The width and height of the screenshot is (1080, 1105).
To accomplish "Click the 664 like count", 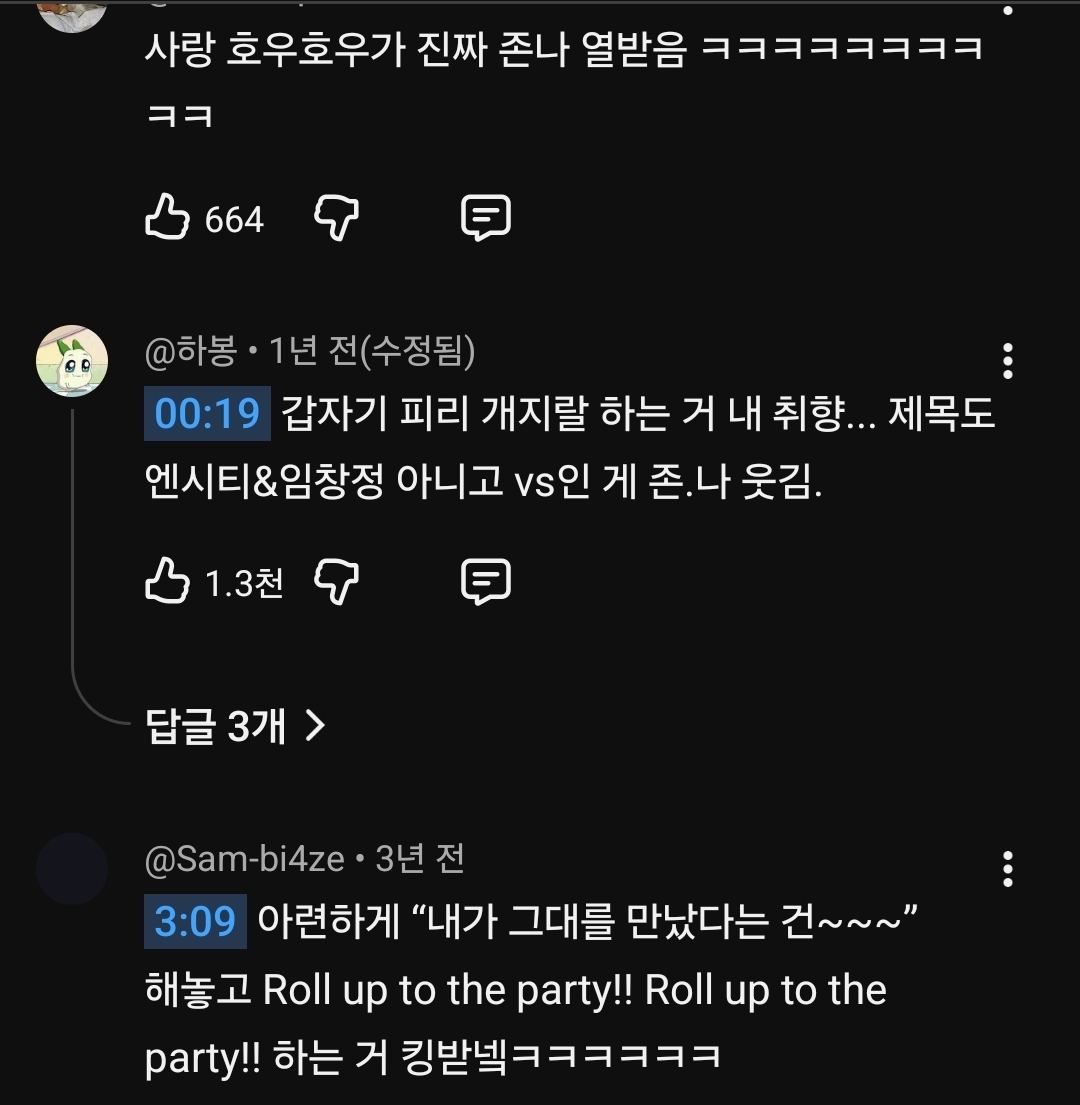I will (x=234, y=219).
